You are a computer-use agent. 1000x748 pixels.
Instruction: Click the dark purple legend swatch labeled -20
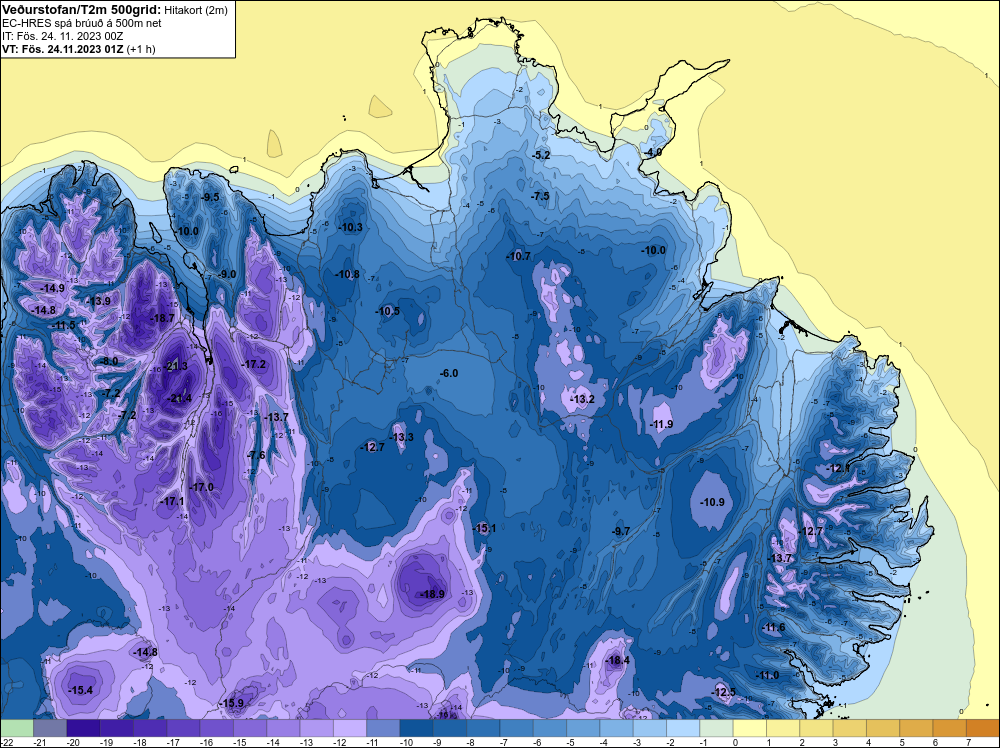[83, 728]
